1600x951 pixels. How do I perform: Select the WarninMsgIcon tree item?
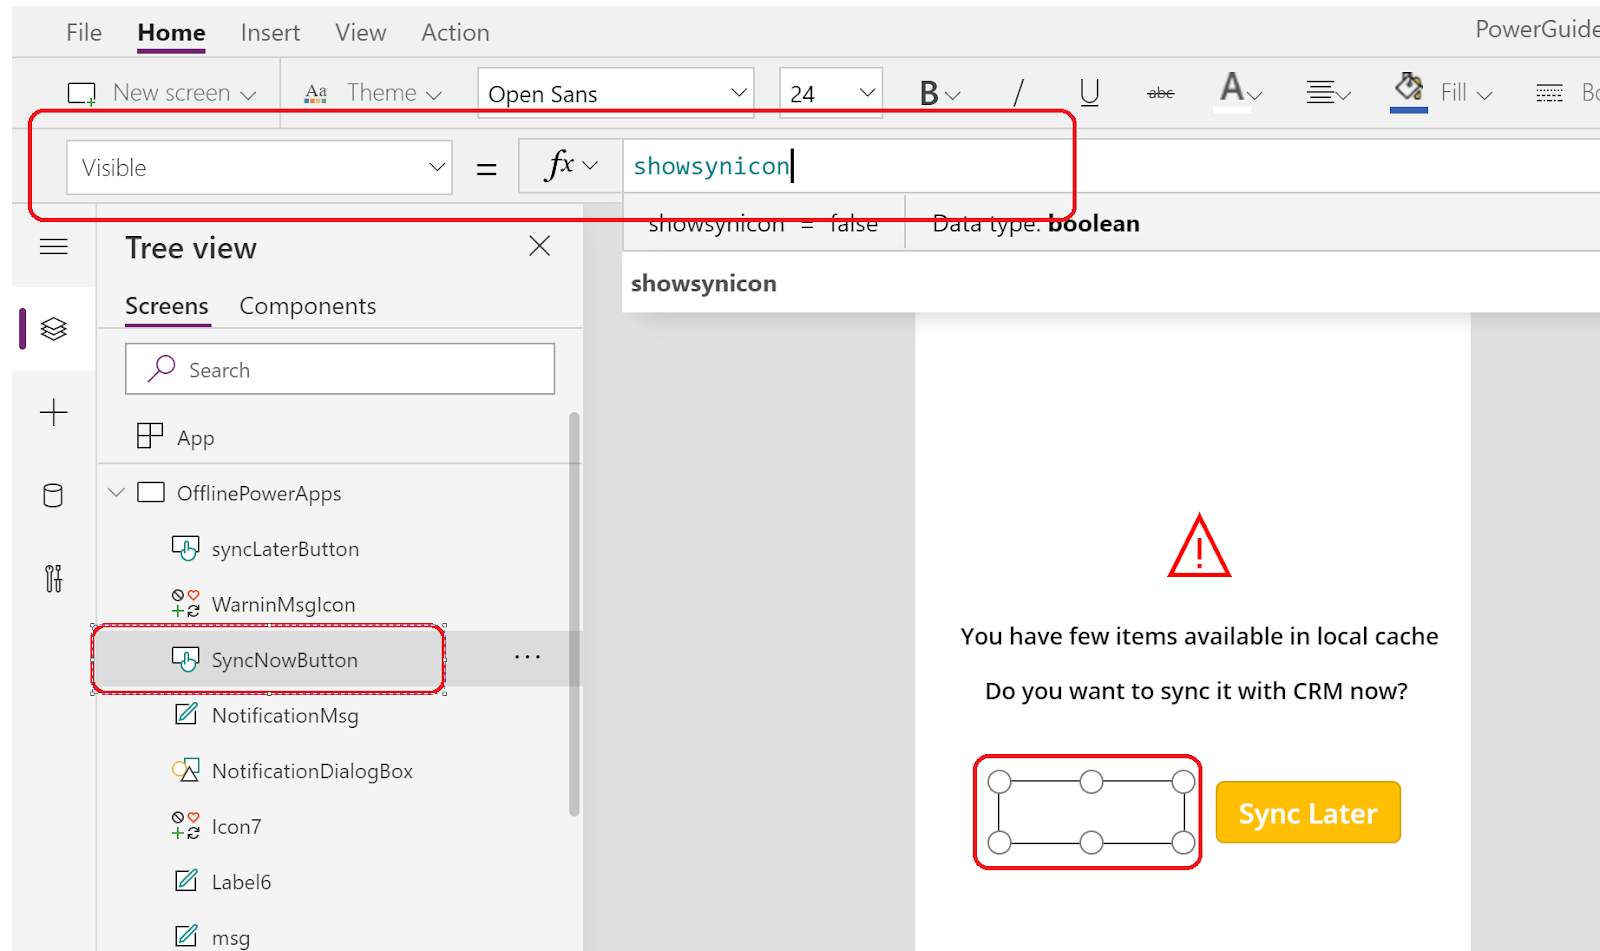283,603
